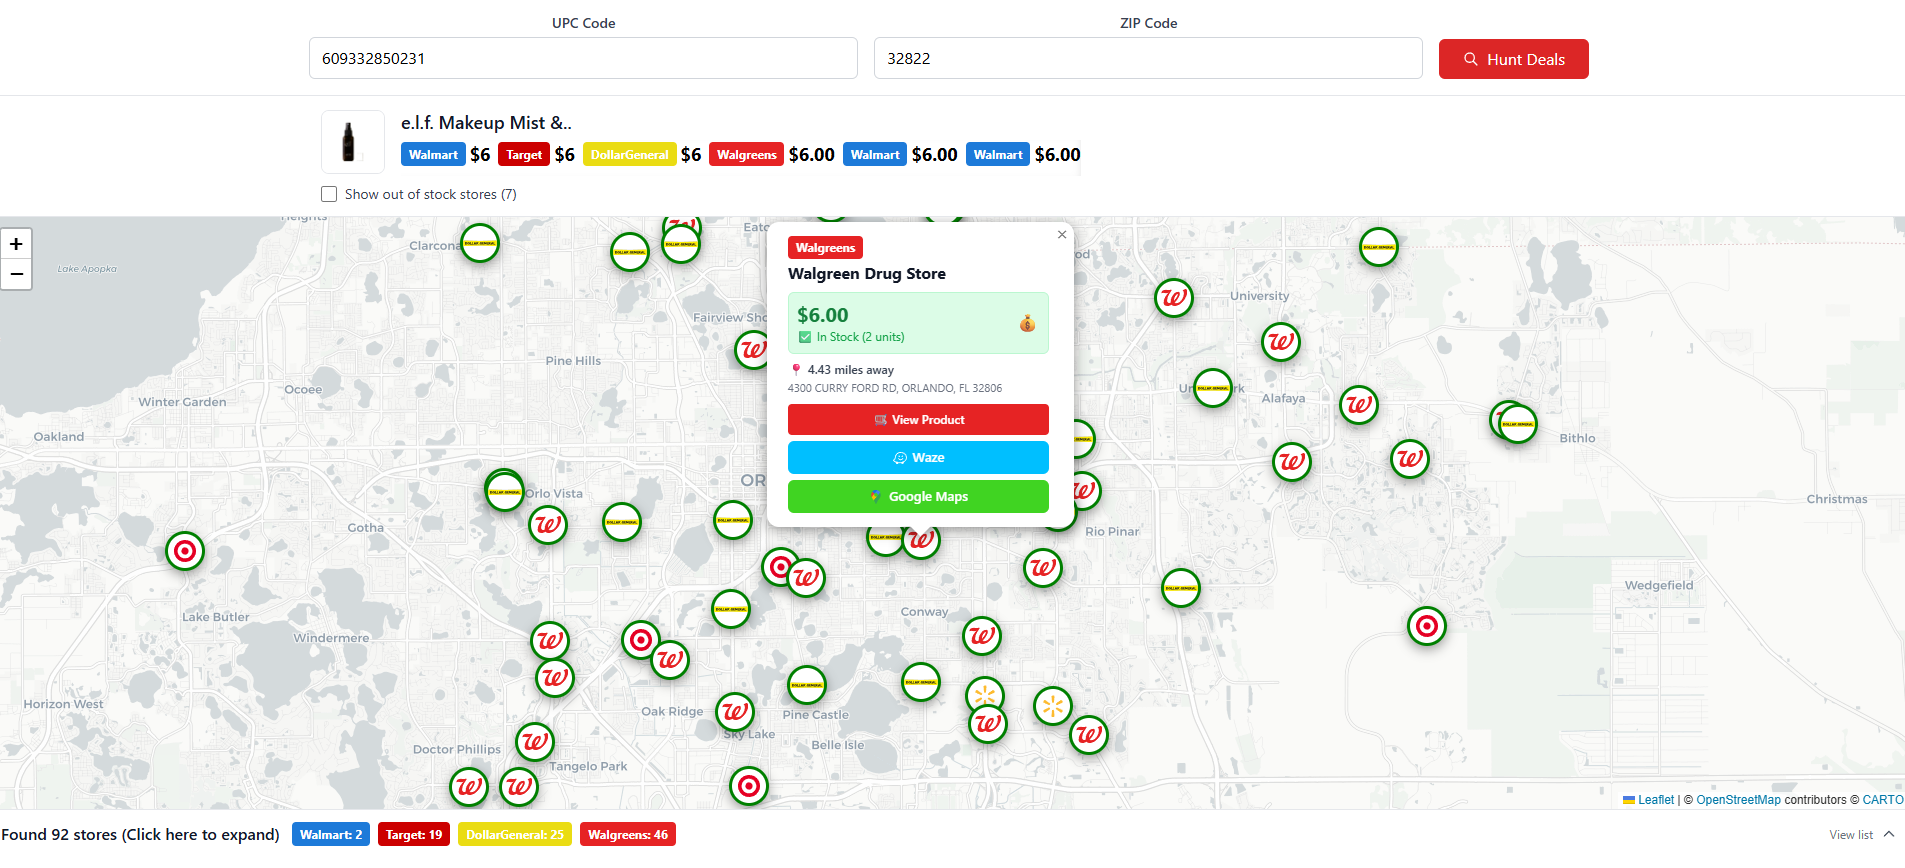Select the Walgreens marker at Fairview Shores
Viewport: 1905px width, 868px height.
pos(753,349)
